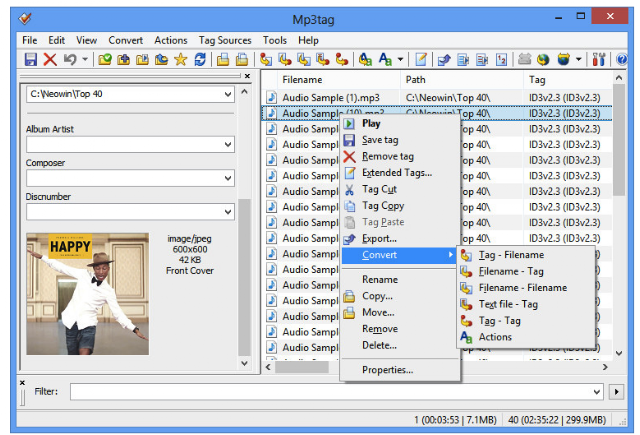Choose Rename in the context menu
The image size is (640, 435).
400,280
